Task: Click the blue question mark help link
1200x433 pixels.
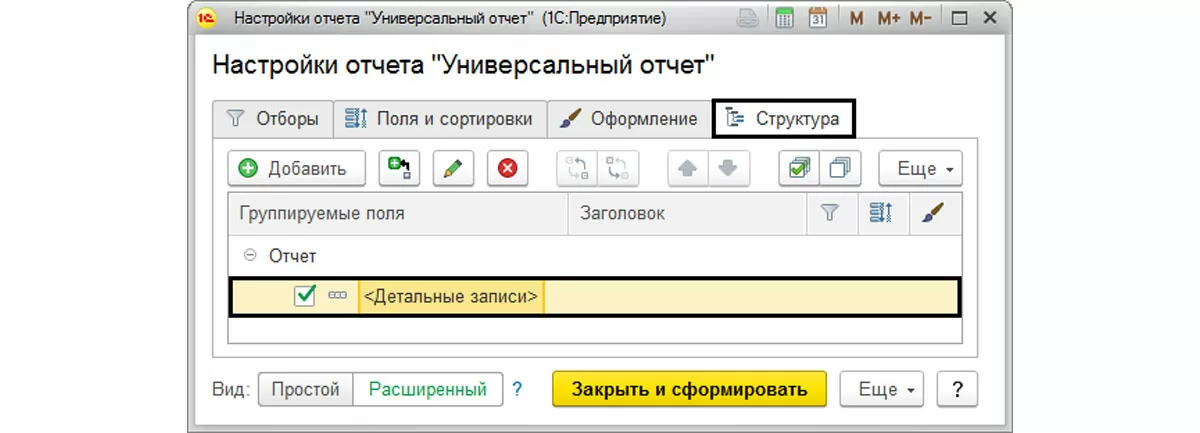Action: 517,389
